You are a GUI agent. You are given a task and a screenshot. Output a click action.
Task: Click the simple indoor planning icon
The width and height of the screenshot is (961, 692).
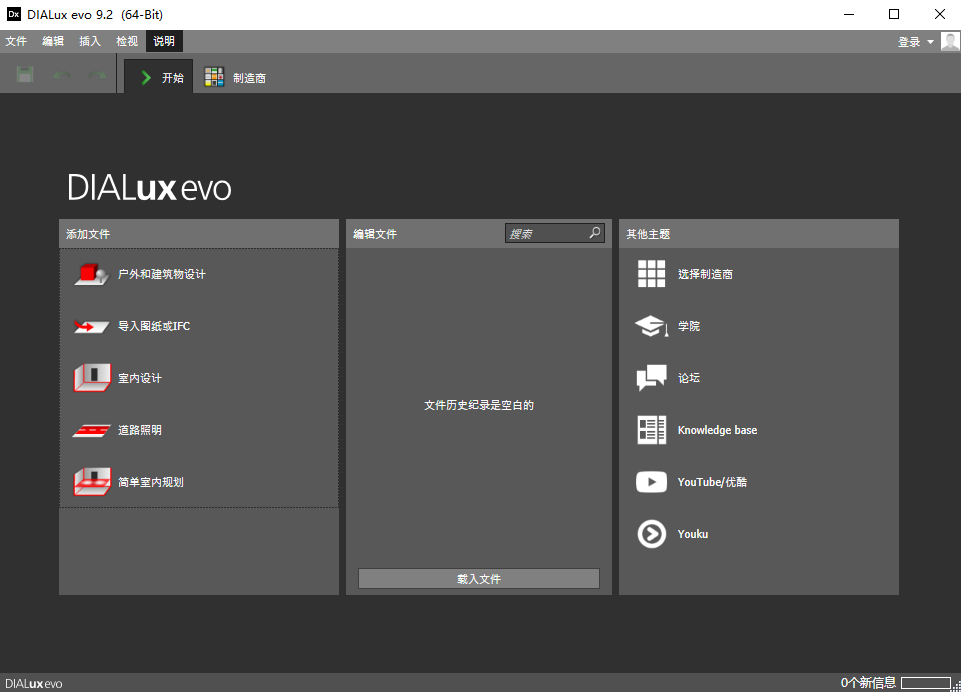pyautogui.click(x=91, y=482)
